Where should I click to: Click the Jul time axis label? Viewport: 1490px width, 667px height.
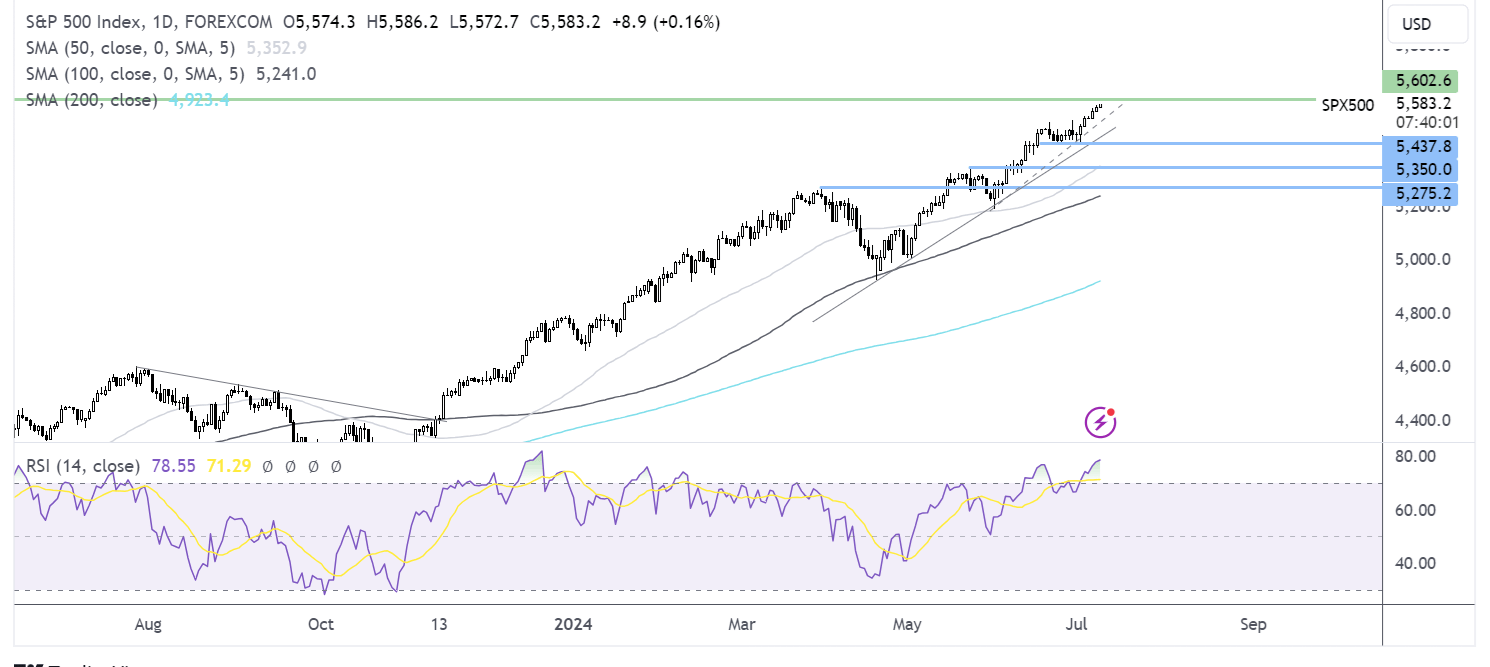tap(1075, 624)
